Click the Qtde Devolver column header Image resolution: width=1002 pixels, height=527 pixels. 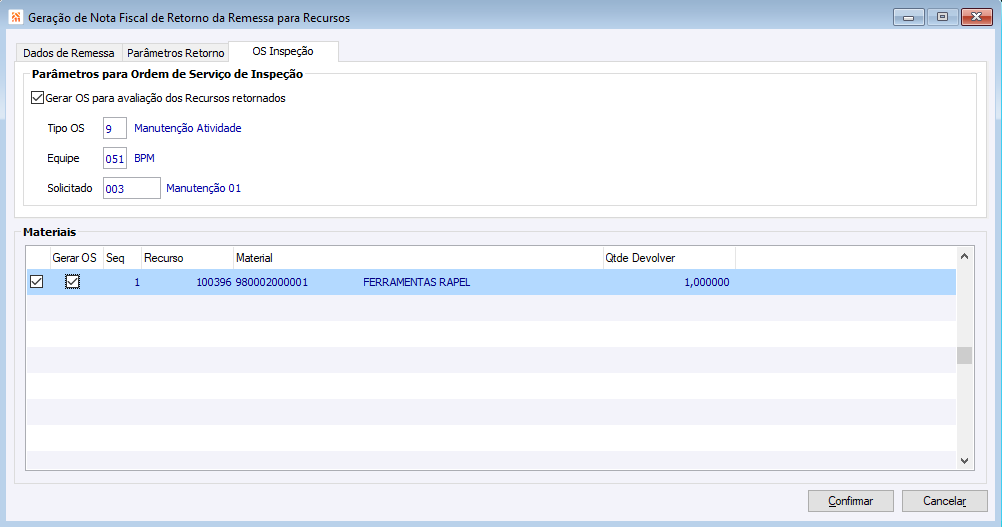[x=669, y=257]
